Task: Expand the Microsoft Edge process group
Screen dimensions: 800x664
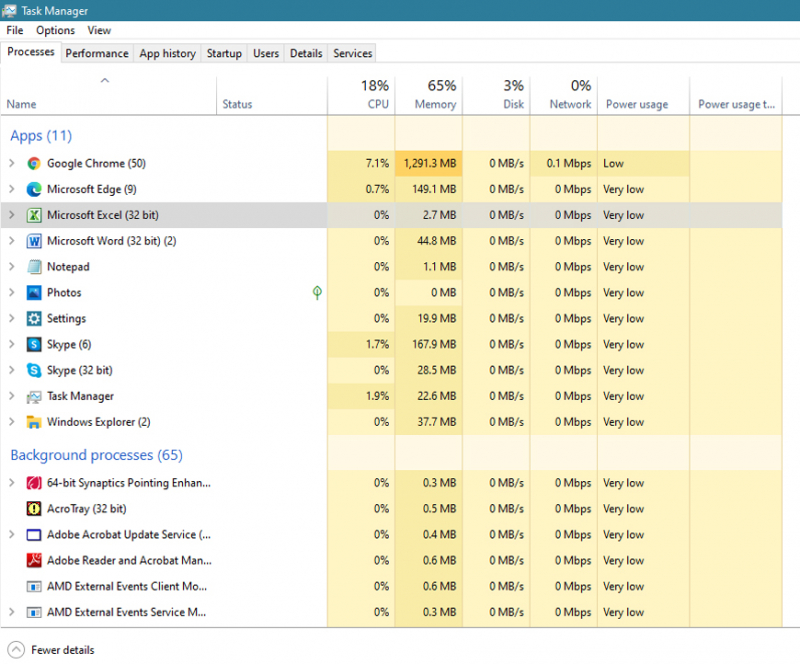Action: tap(12, 189)
